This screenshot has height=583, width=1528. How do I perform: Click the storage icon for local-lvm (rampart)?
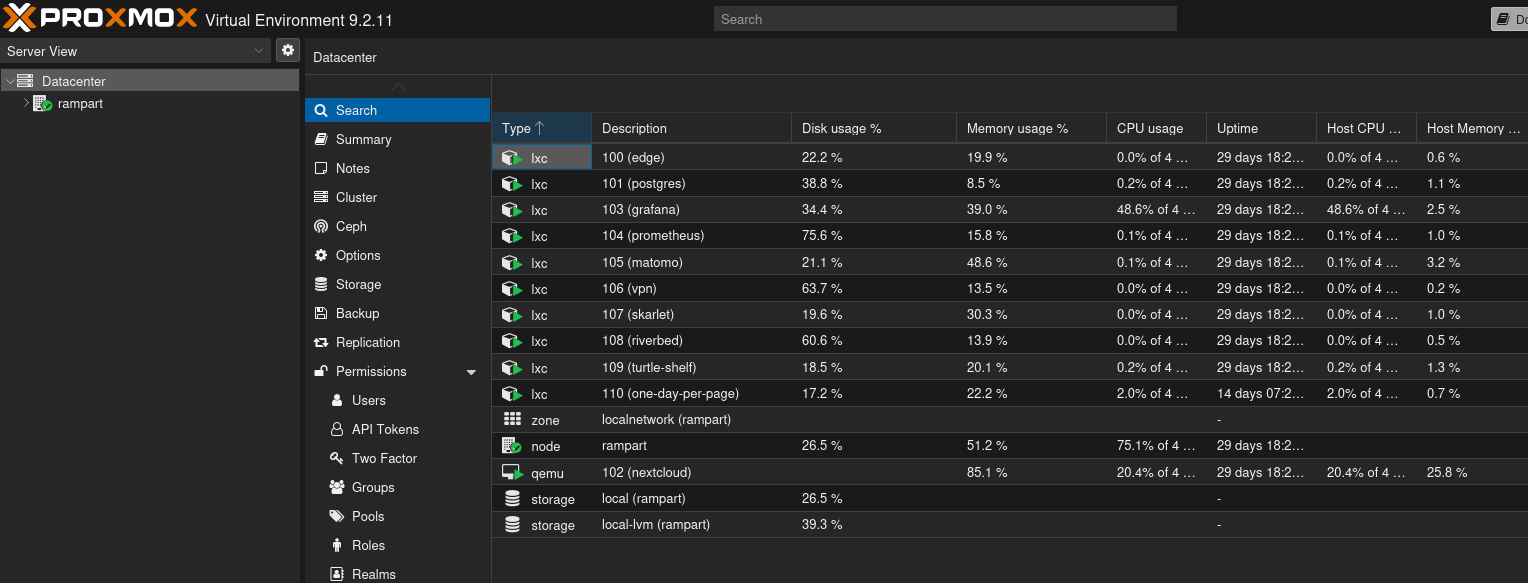512,525
